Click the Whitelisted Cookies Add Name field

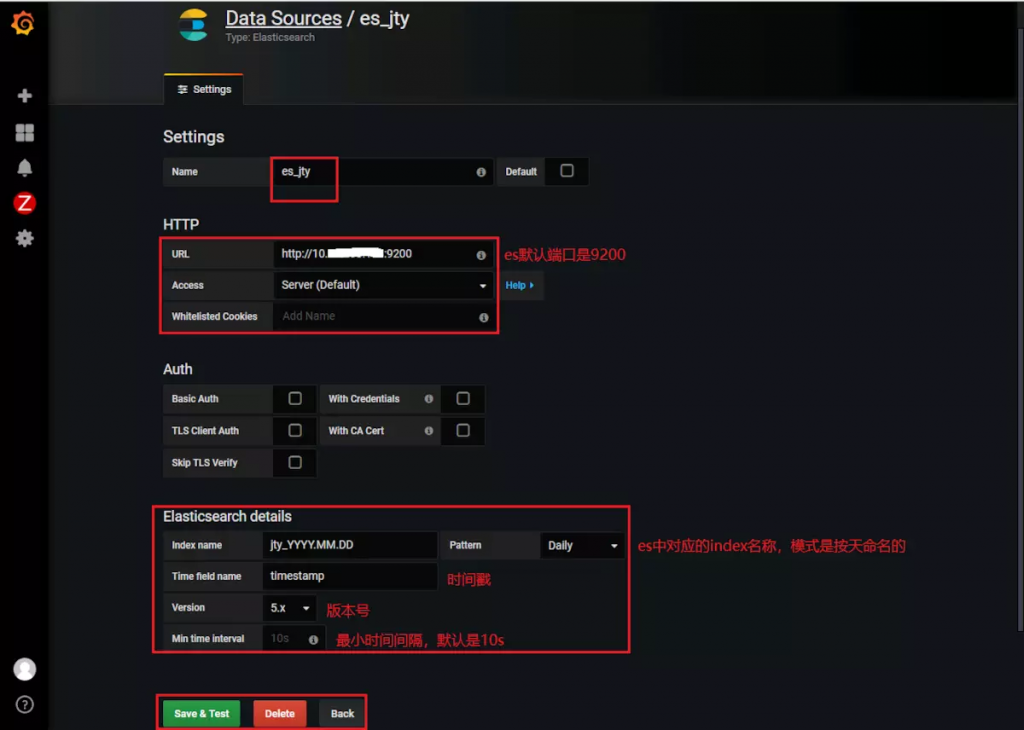point(383,316)
